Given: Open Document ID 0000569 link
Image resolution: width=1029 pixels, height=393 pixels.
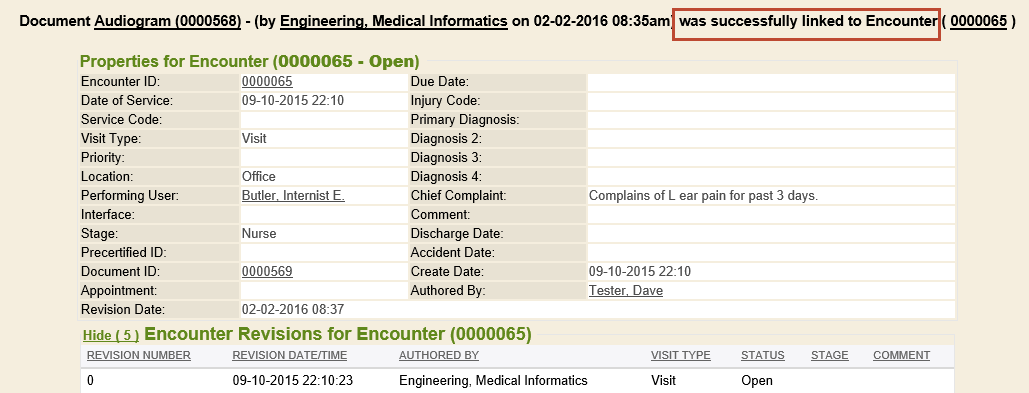Looking at the screenshot, I should coord(267,272).
